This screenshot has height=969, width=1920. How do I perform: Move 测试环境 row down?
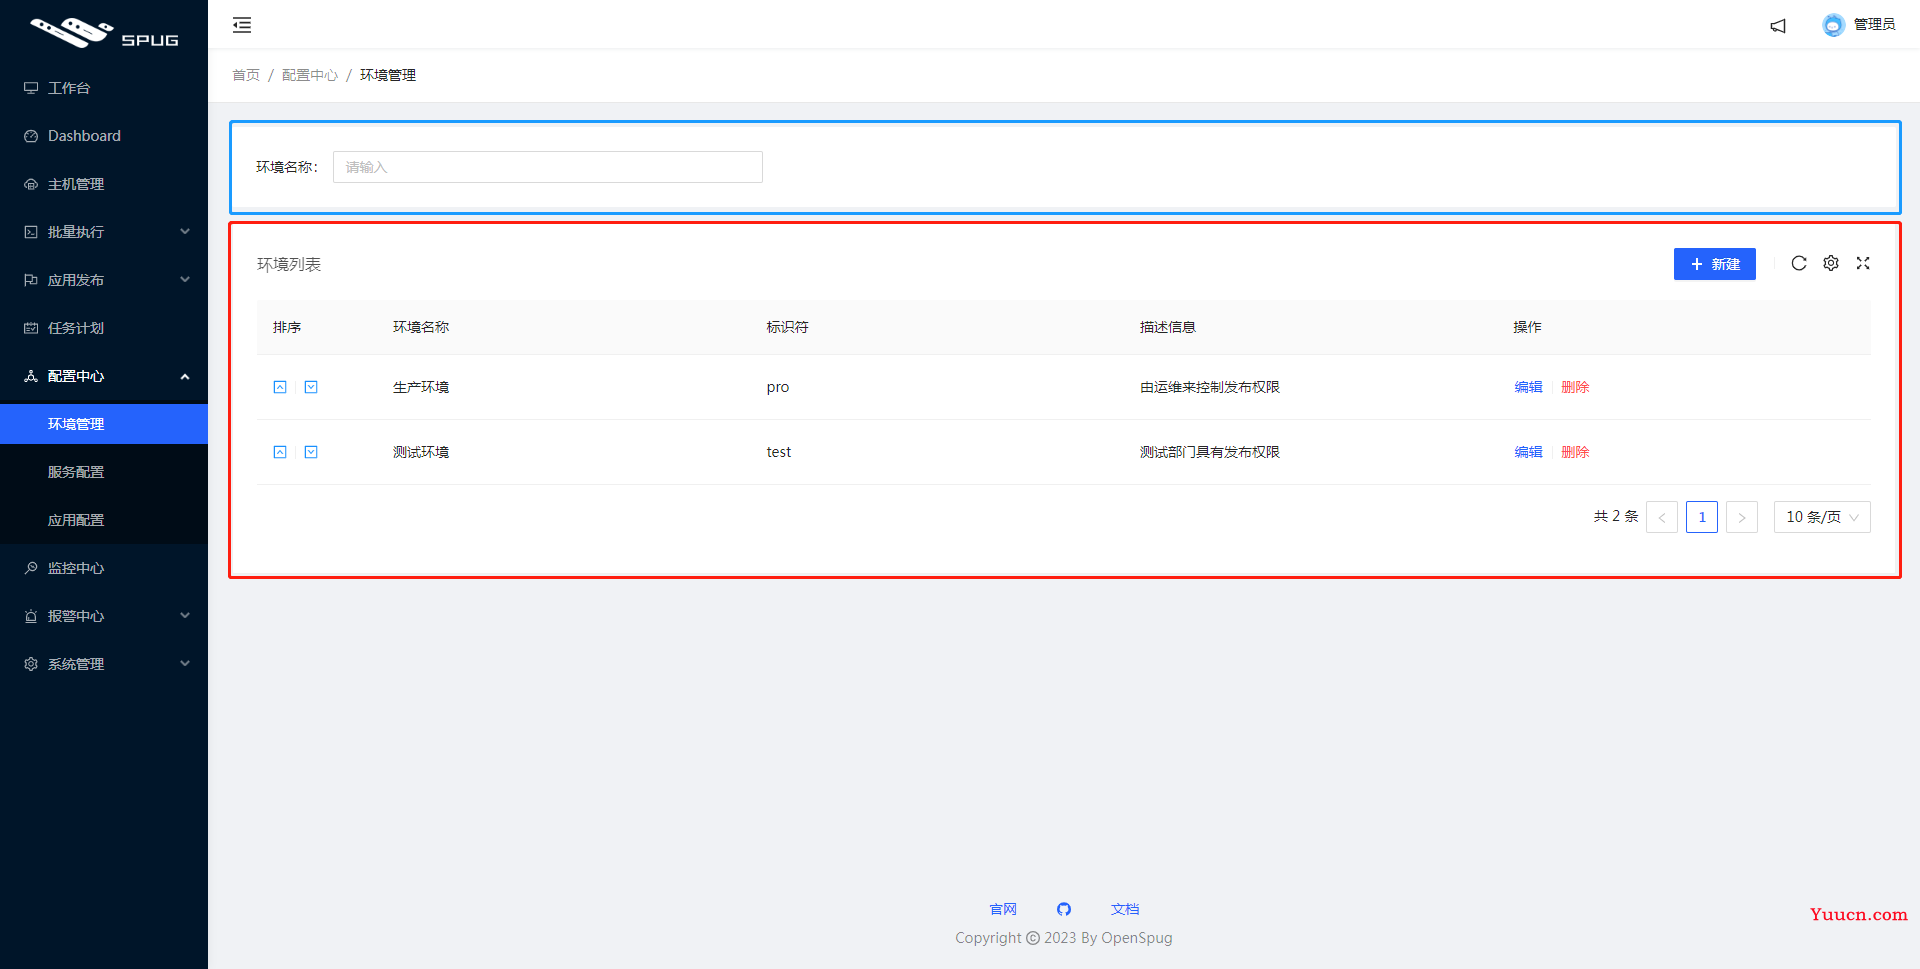coord(311,452)
